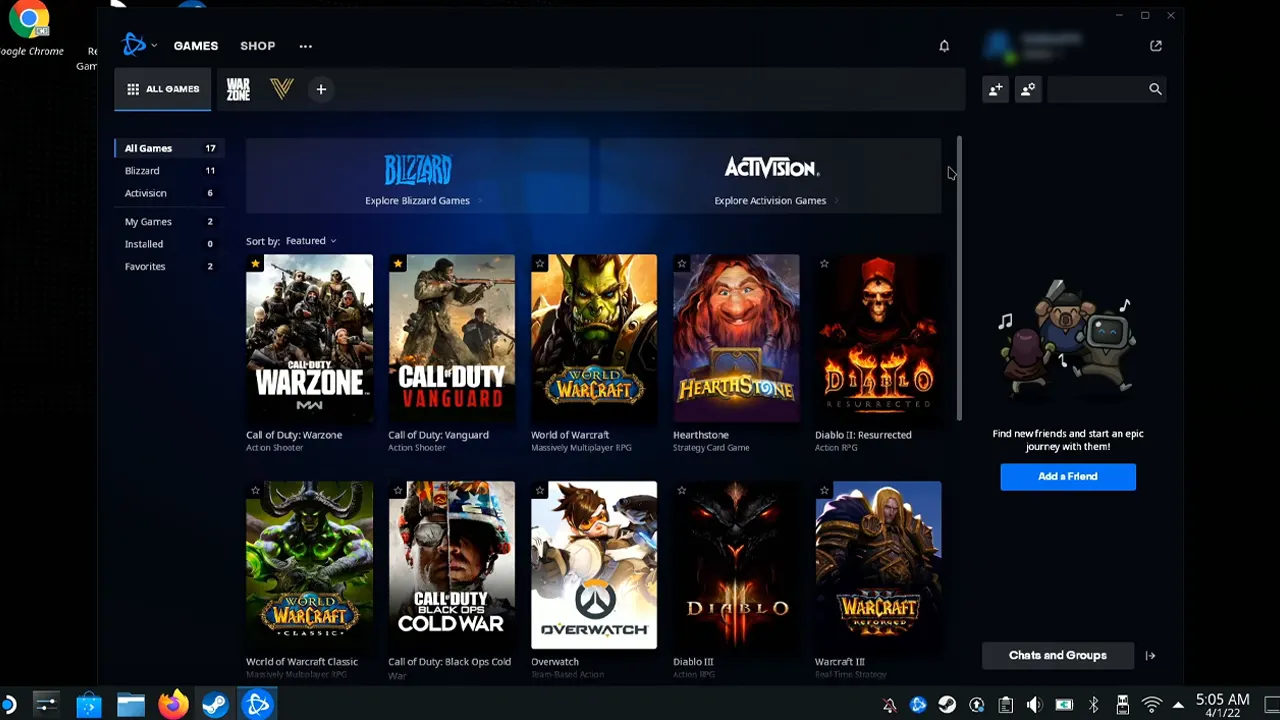Open taskbar system settings sliders icon
The image size is (1280, 720).
coord(46,705)
